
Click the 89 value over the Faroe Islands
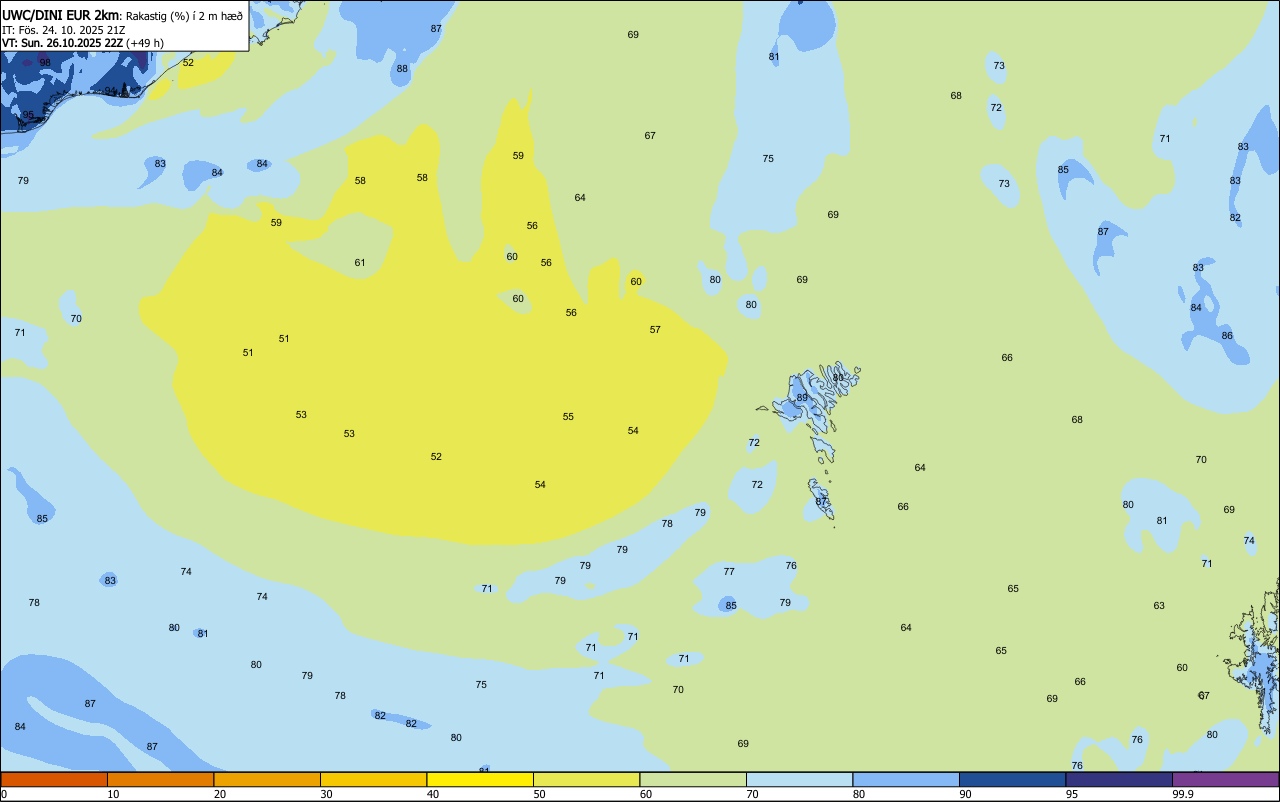click(x=802, y=398)
